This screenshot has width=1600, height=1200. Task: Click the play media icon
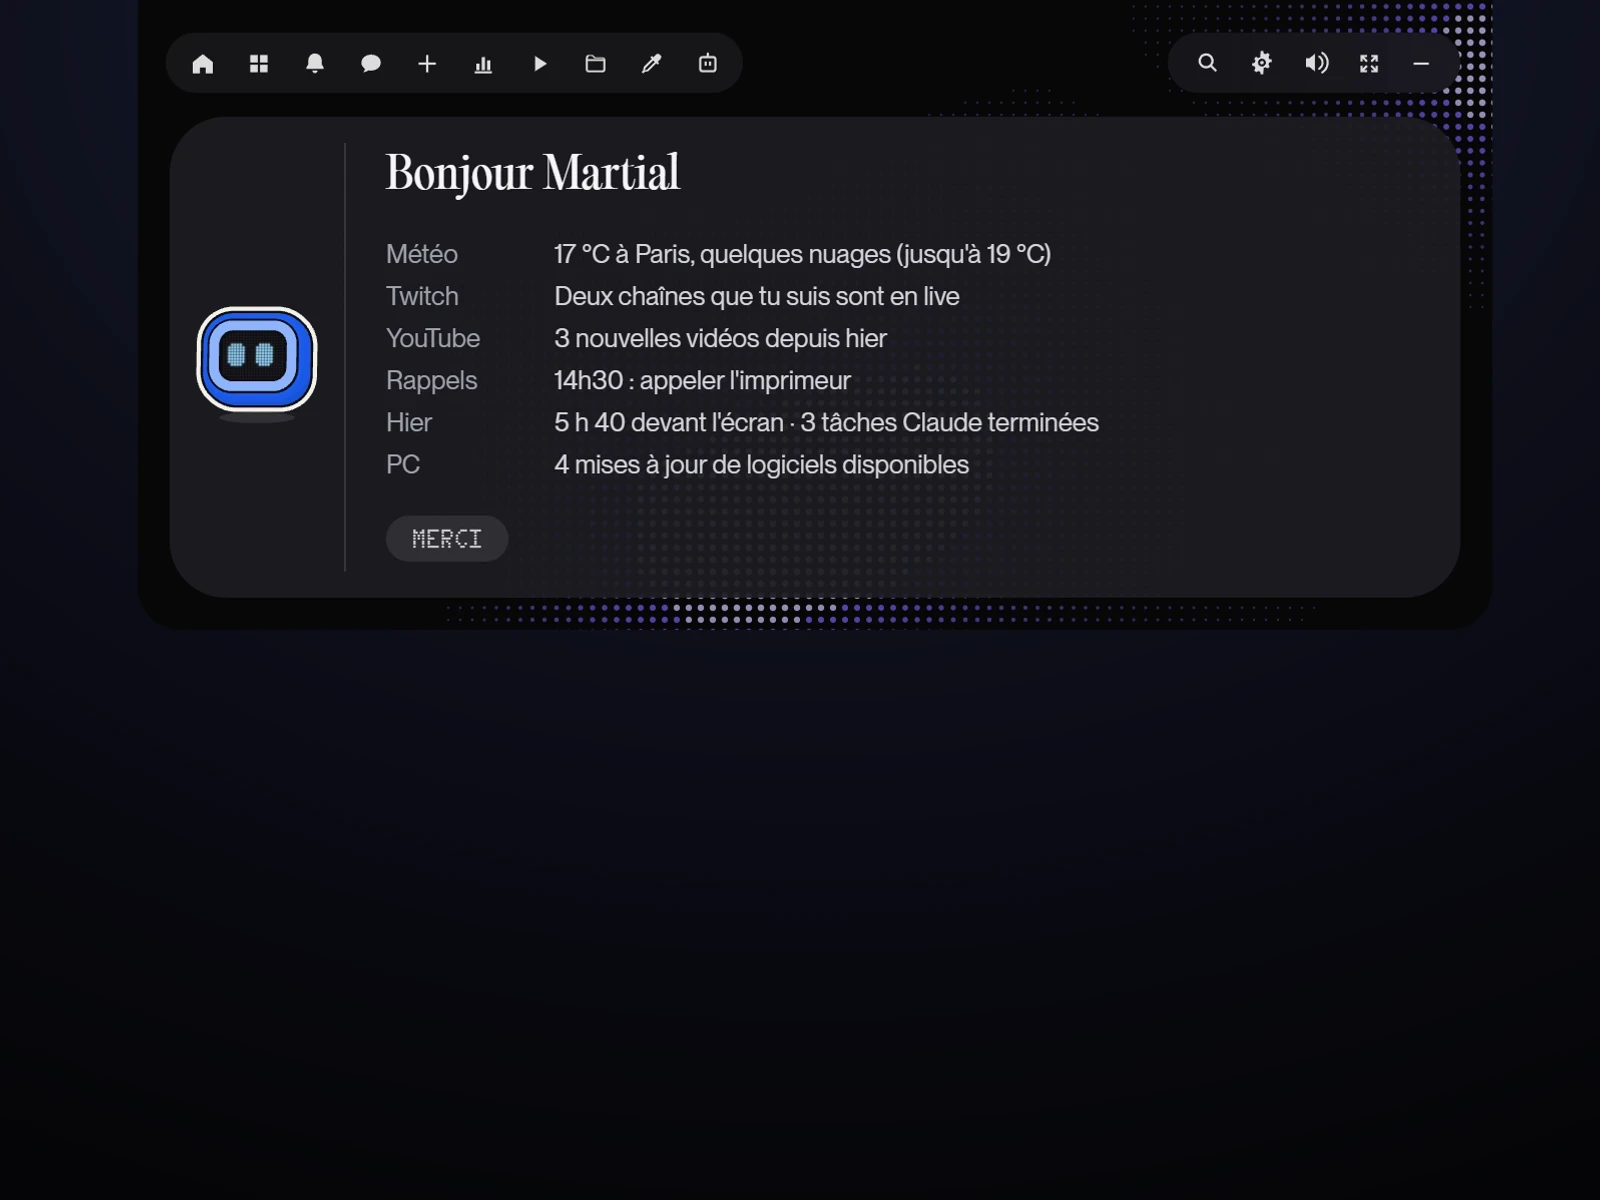[540, 64]
